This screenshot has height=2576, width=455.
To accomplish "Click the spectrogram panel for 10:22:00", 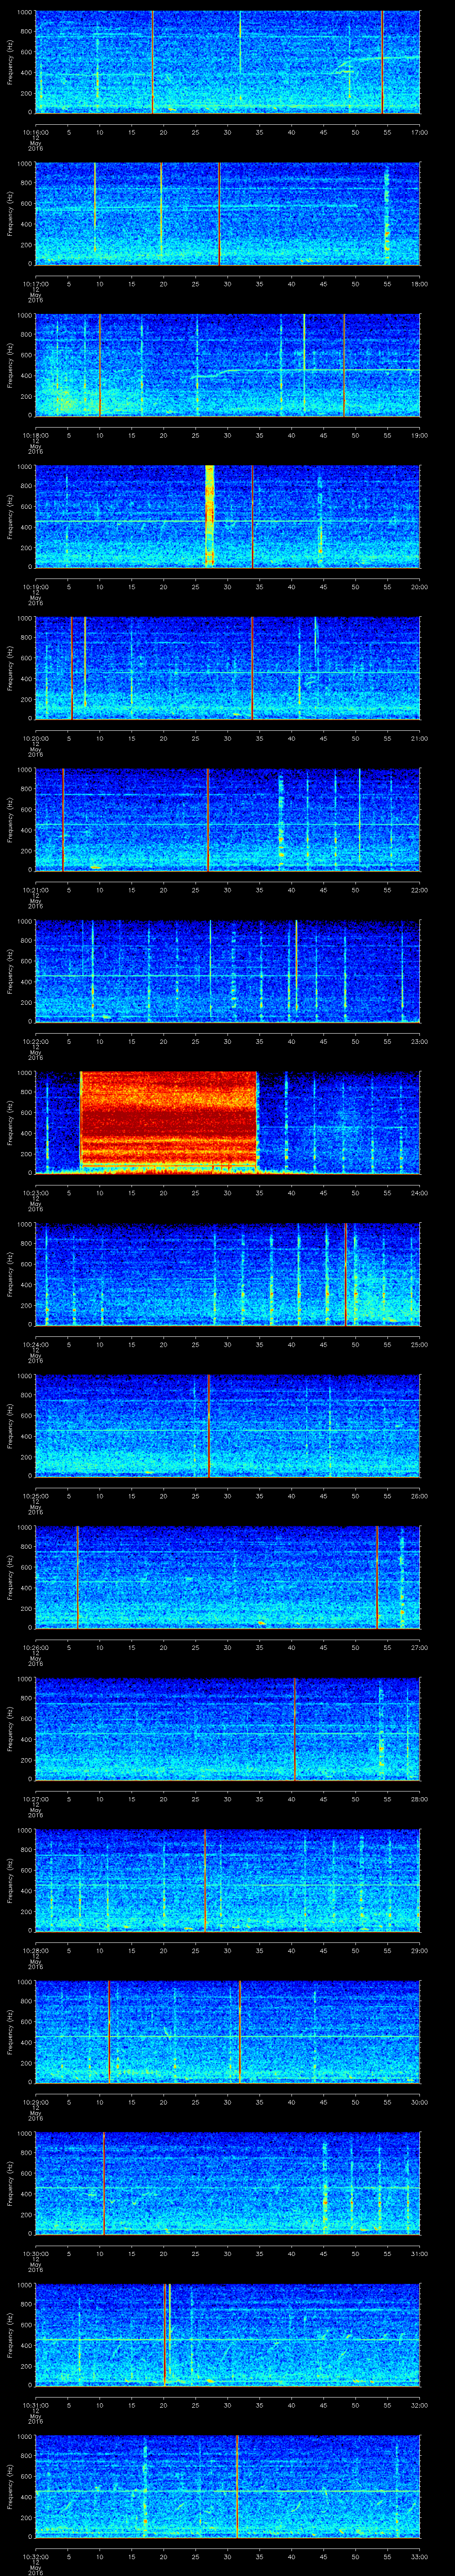I will click(227, 971).
